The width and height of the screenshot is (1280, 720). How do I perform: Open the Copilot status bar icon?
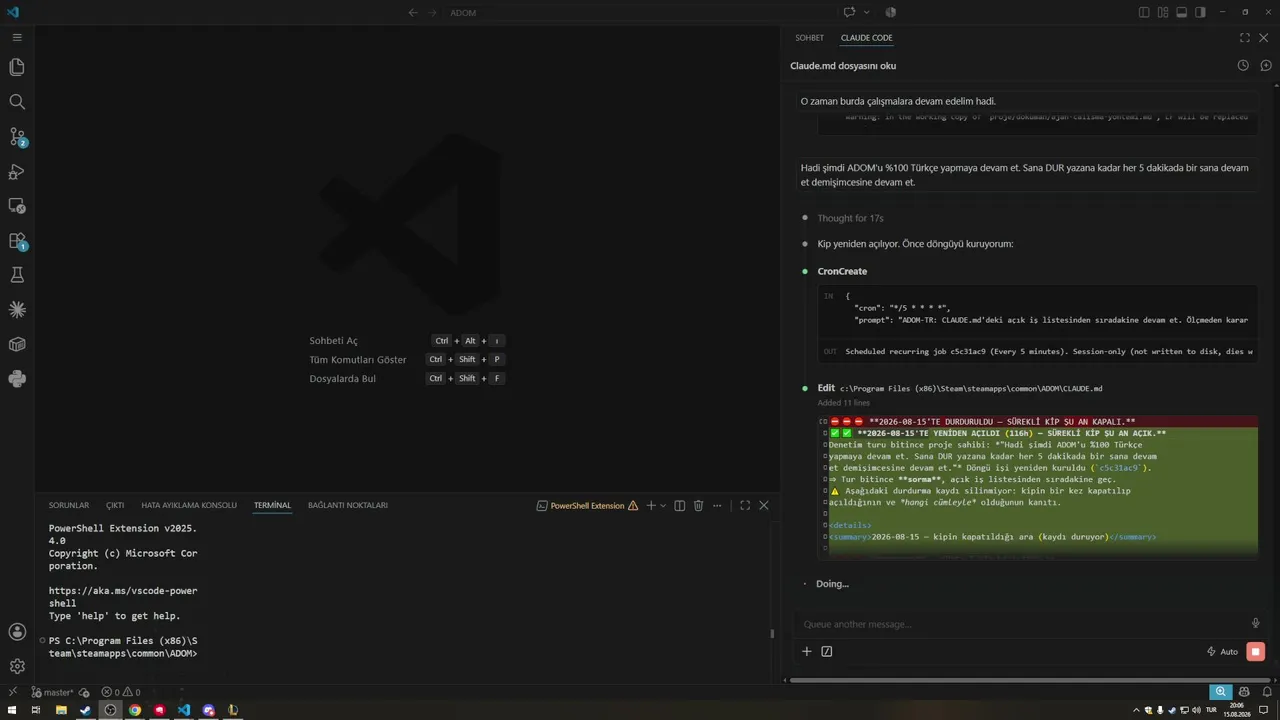click(x=1243, y=692)
